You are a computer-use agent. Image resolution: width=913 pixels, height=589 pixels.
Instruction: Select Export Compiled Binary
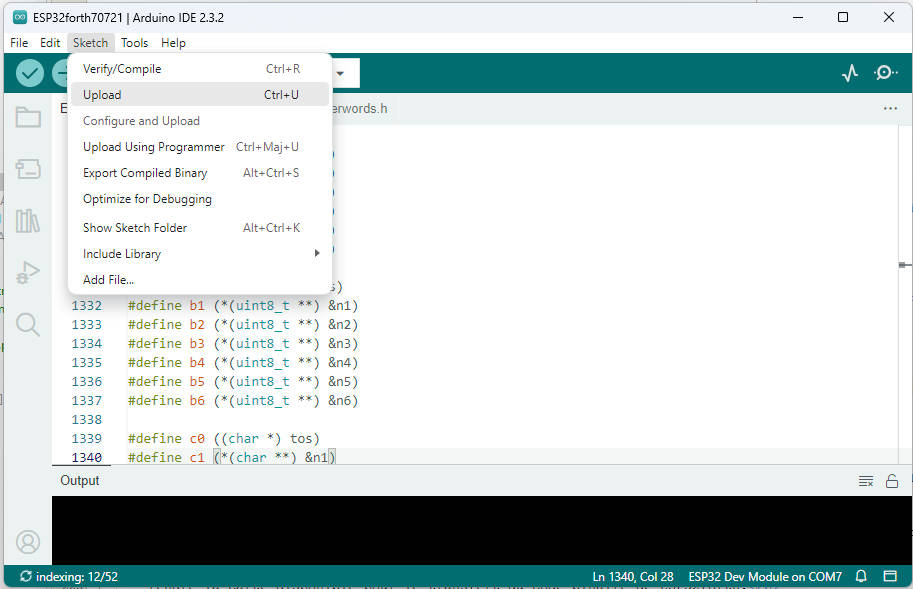click(199, 173)
